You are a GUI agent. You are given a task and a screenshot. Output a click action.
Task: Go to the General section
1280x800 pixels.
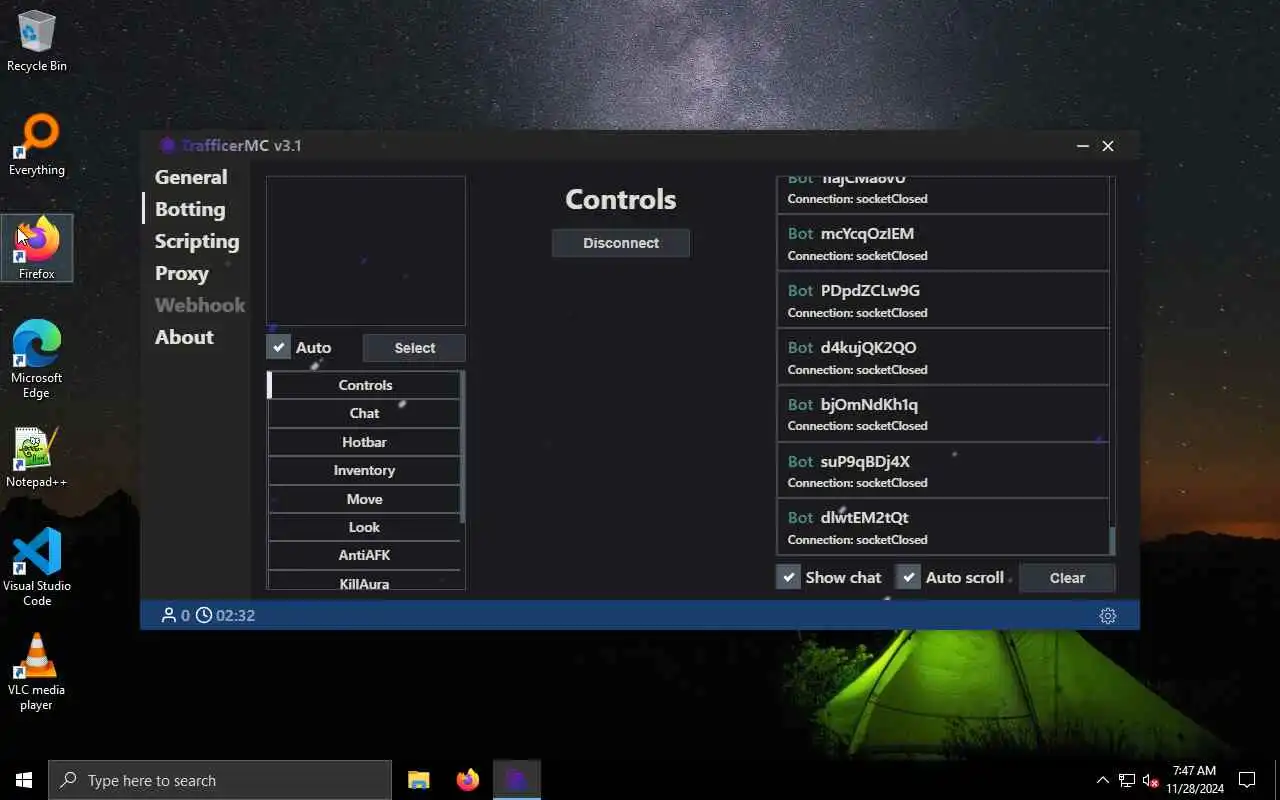(x=191, y=177)
